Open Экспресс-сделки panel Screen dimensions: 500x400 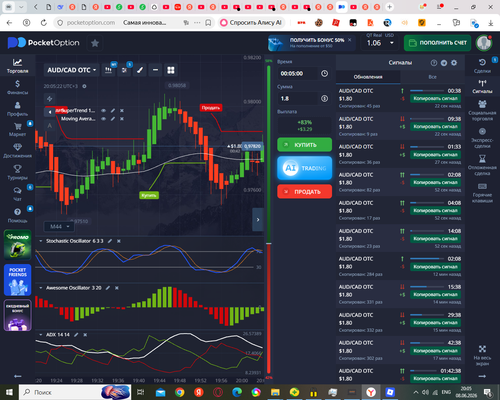[x=482, y=138]
